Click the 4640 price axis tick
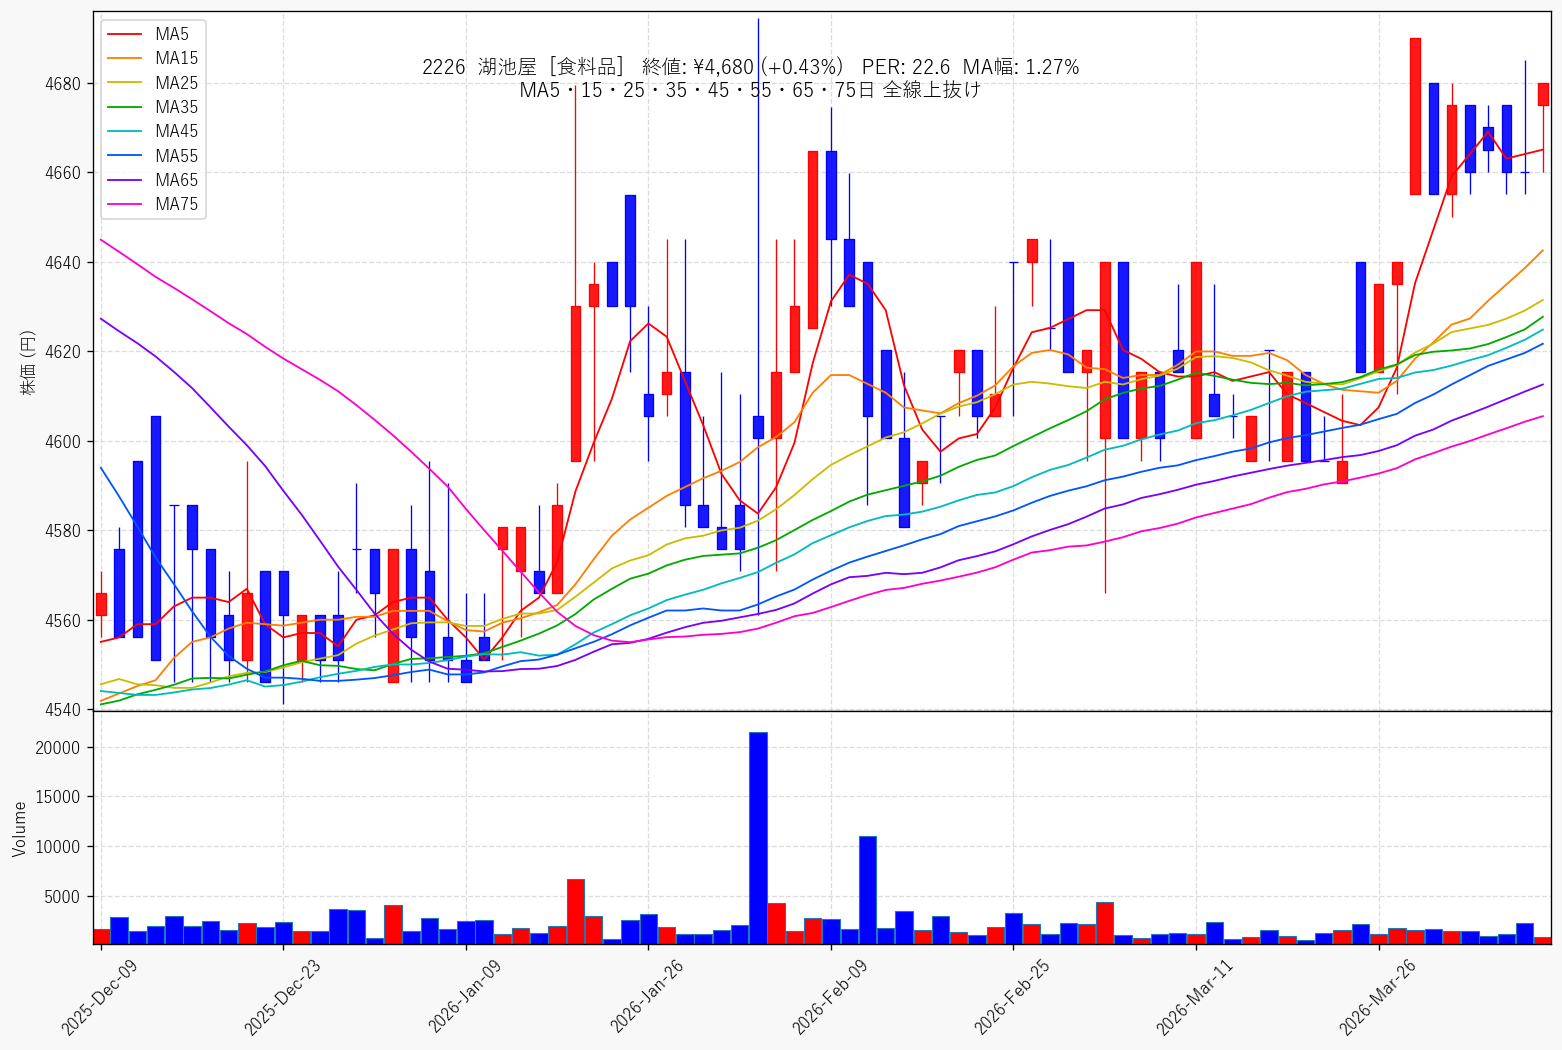 [x=63, y=263]
